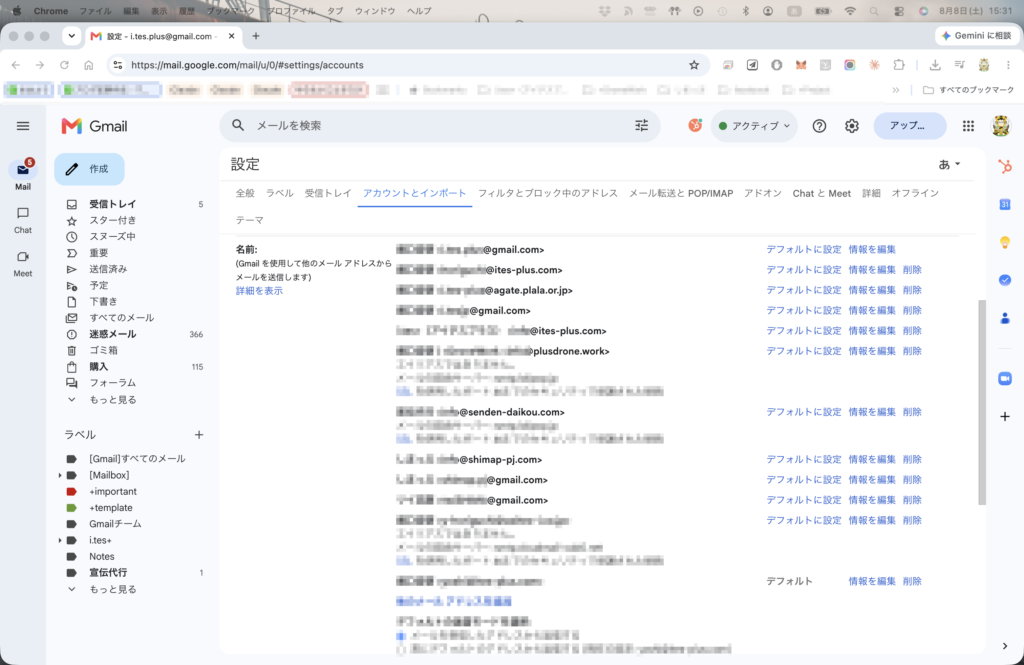Switch to フィルタとブロック中のアドレス tab
The width and height of the screenshot is (1024, 665).
(x=547, y=193)
